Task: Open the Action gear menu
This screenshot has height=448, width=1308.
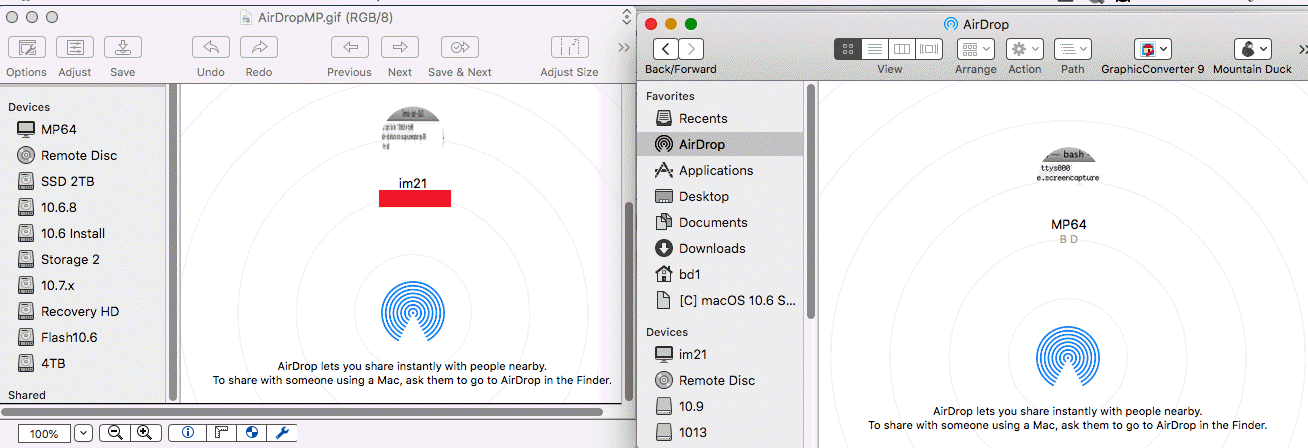Action: pos(1025,48)
